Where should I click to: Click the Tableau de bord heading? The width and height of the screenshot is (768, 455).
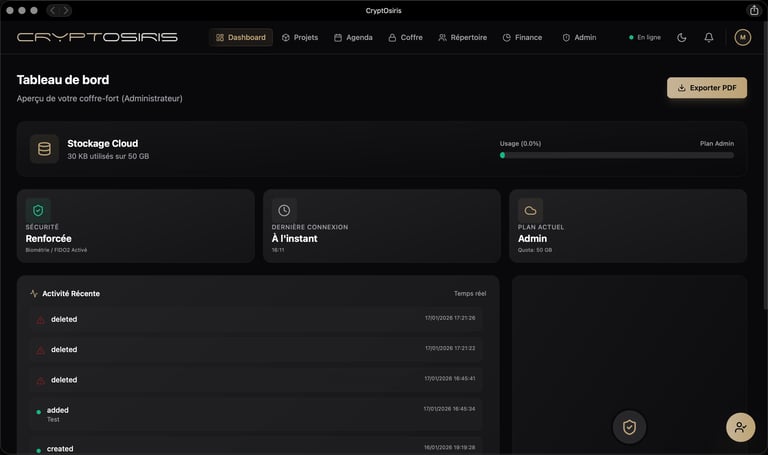[63, 80]
